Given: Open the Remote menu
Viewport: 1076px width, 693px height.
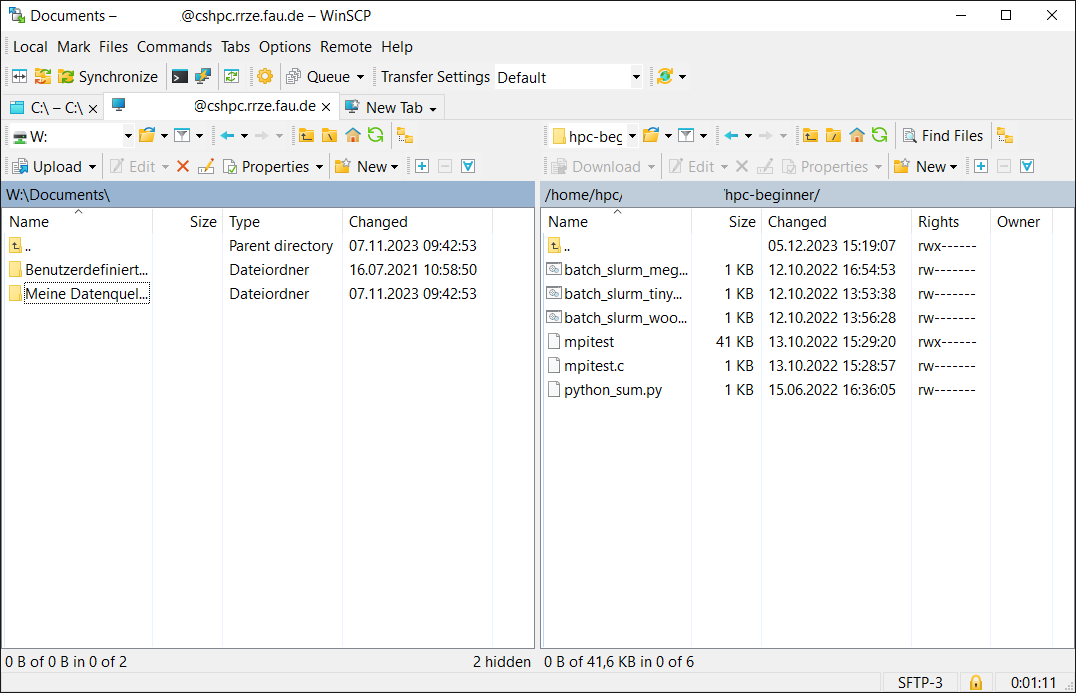Looking at the screenshot, I should tap(346, 47).
